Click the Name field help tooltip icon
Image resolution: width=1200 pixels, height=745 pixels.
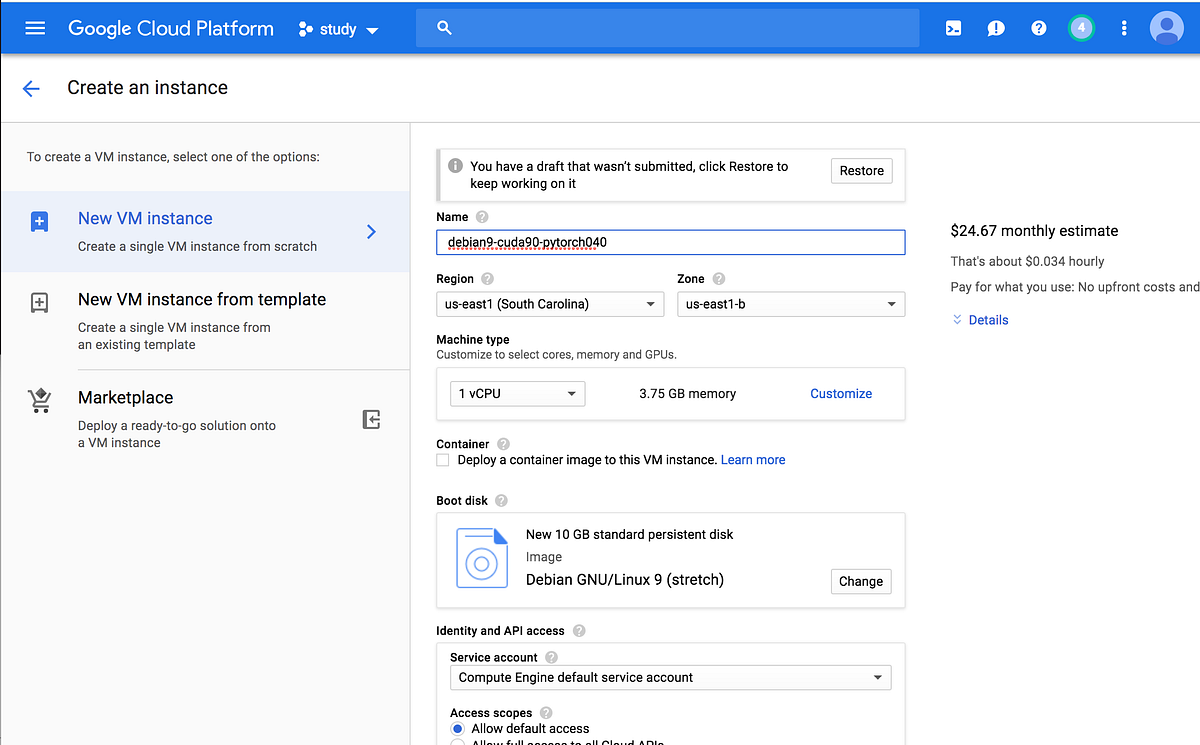pos(481,216)
